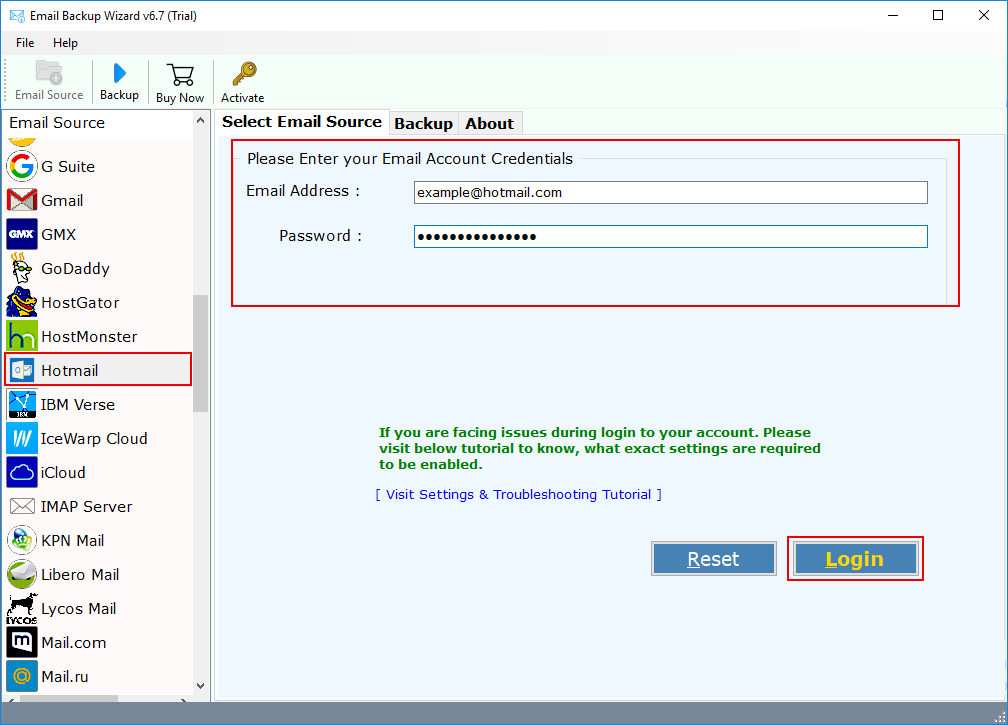Select the G Suite text label

[68, 166]
